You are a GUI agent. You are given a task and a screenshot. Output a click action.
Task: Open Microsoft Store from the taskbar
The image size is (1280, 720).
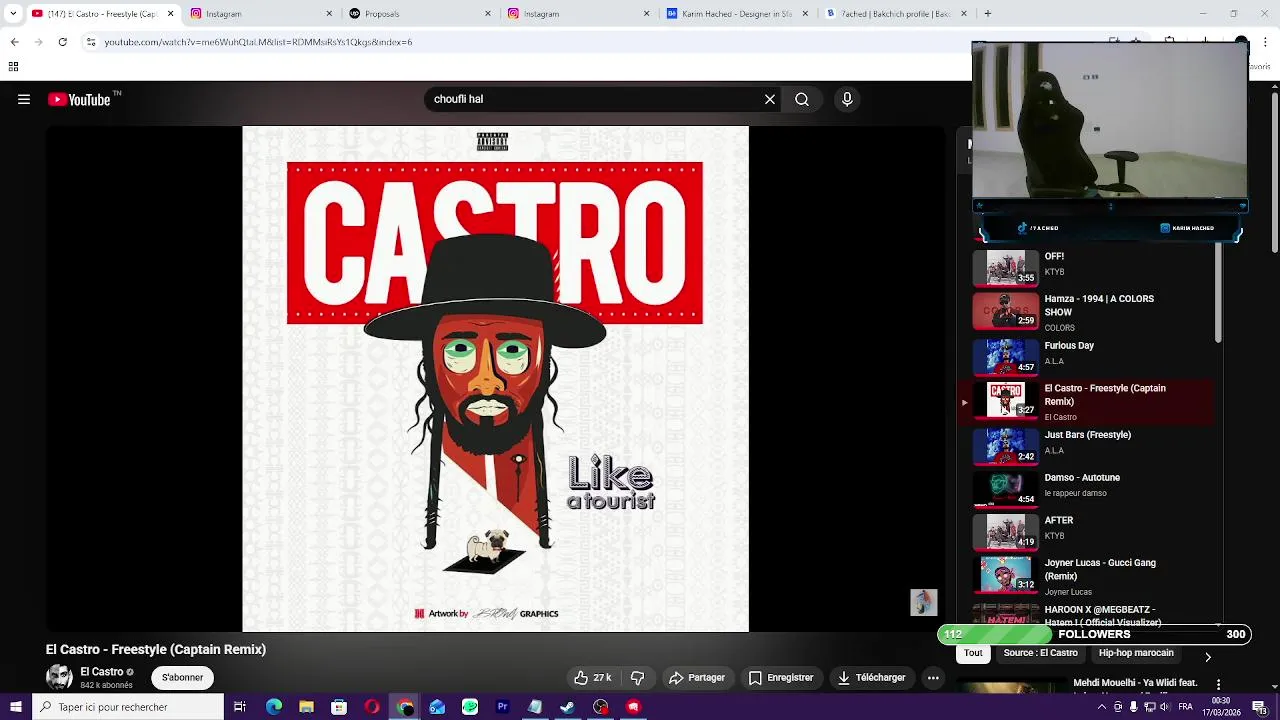pyautogui.click(x=339, y=707)
